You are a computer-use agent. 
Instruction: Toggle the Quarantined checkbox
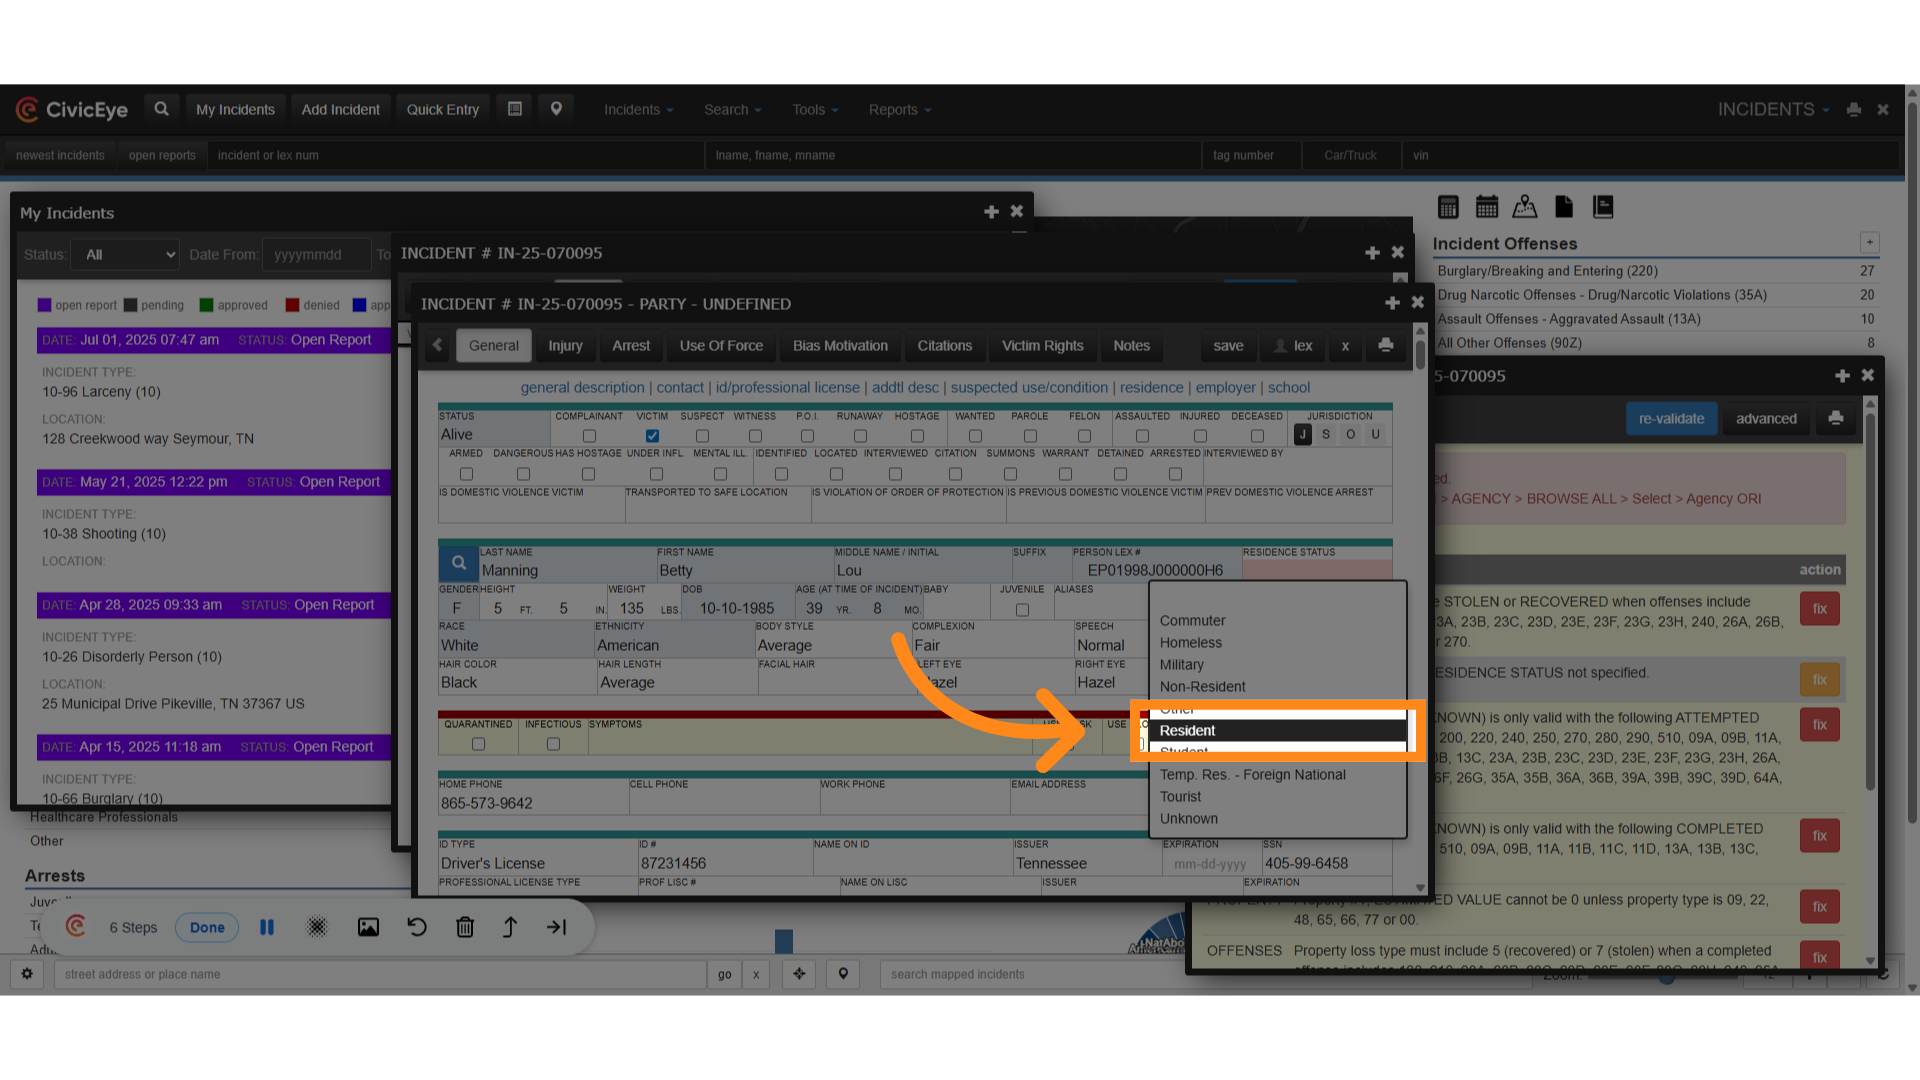478,744
